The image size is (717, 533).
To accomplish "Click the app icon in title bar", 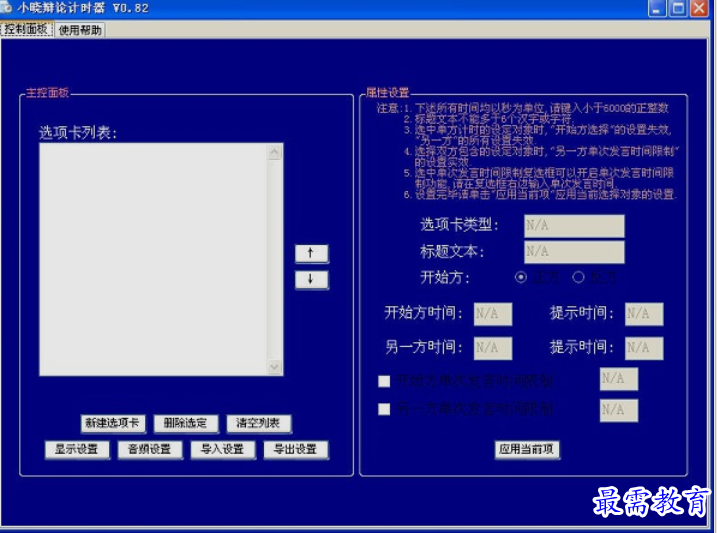I will tap(6, 7).
